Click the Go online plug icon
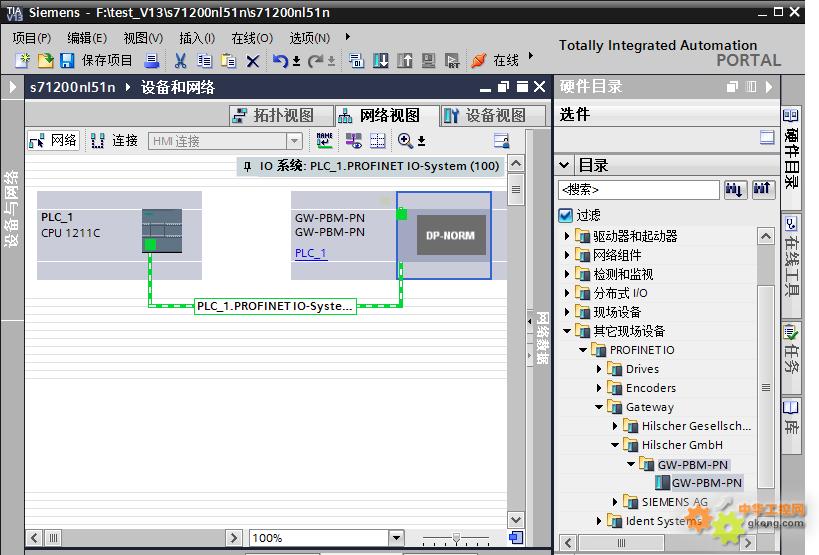 tap(478, 61)
